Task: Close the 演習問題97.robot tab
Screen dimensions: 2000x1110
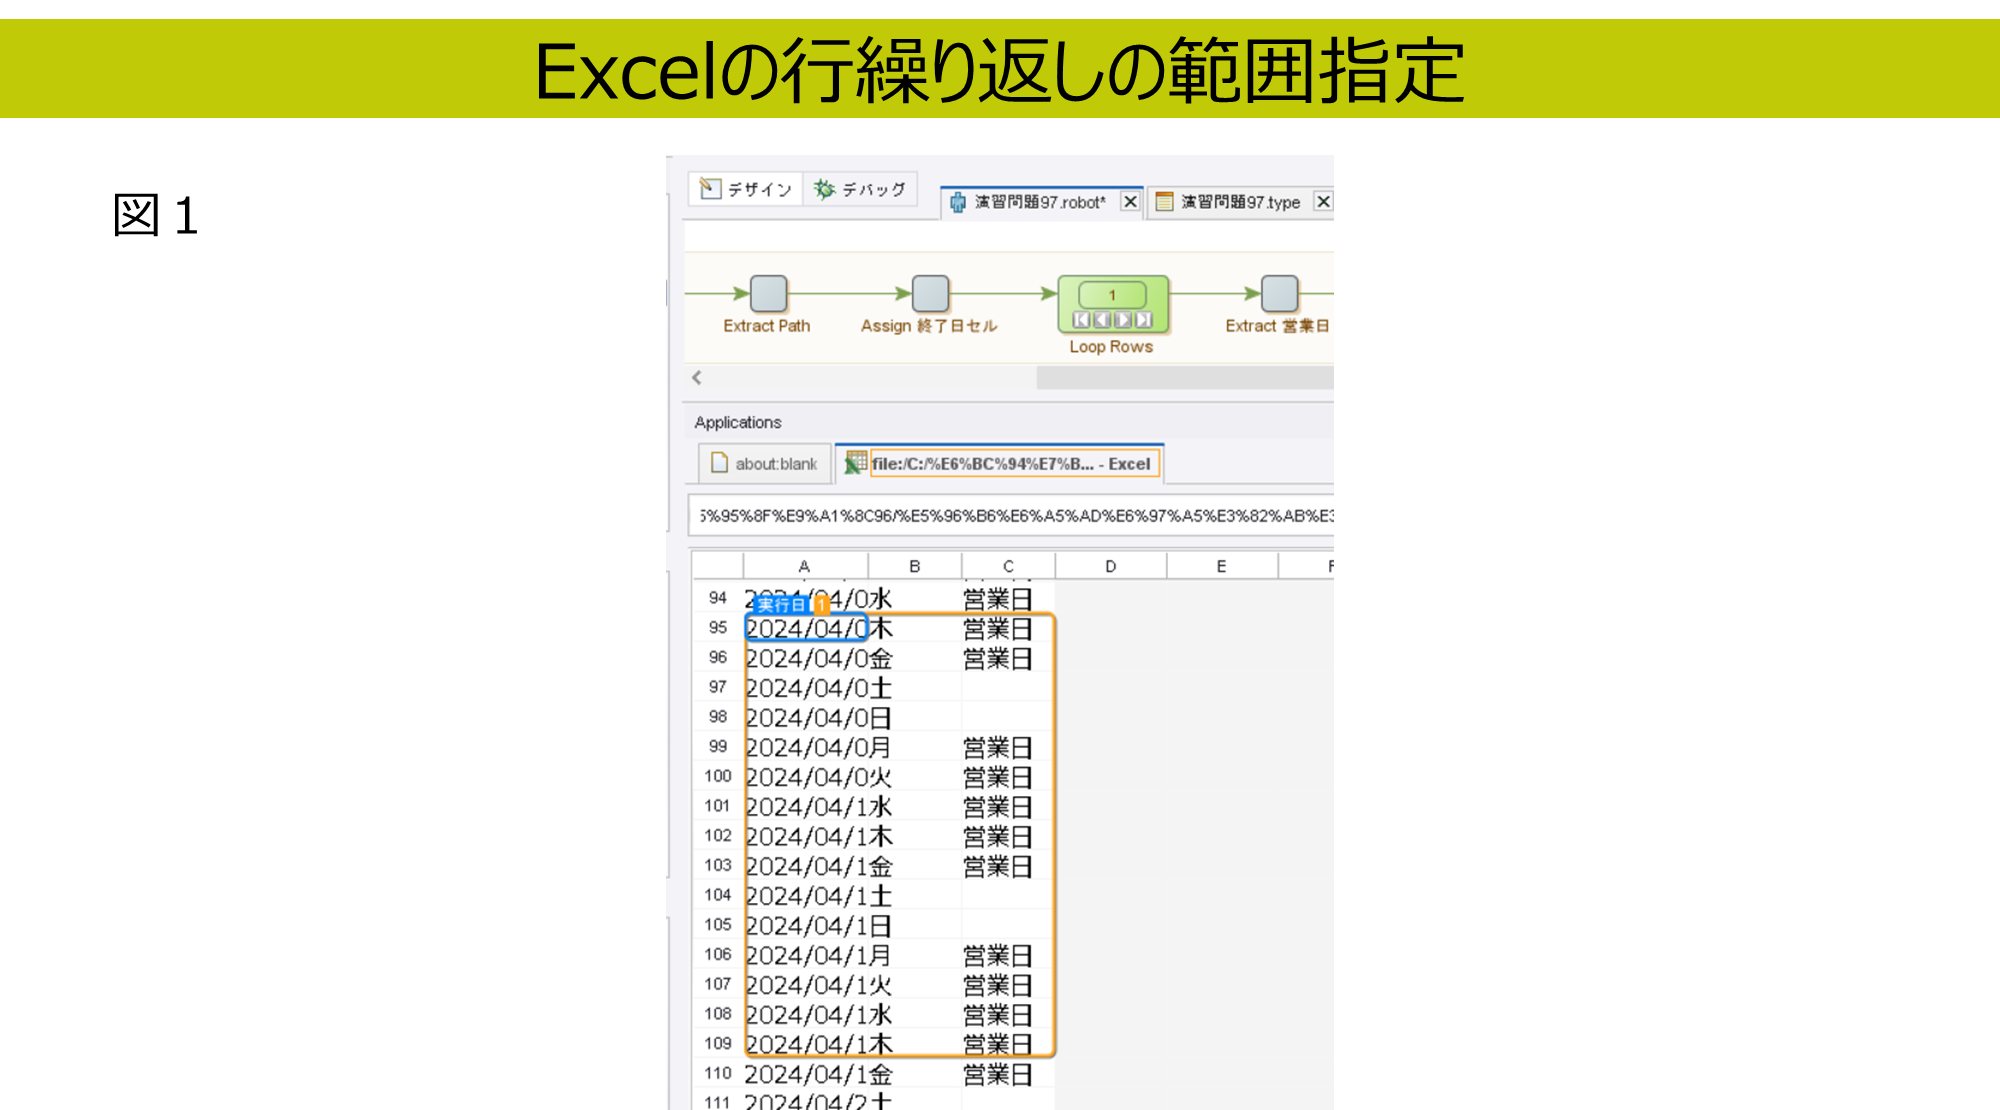Action: [x=1130, y=202]
